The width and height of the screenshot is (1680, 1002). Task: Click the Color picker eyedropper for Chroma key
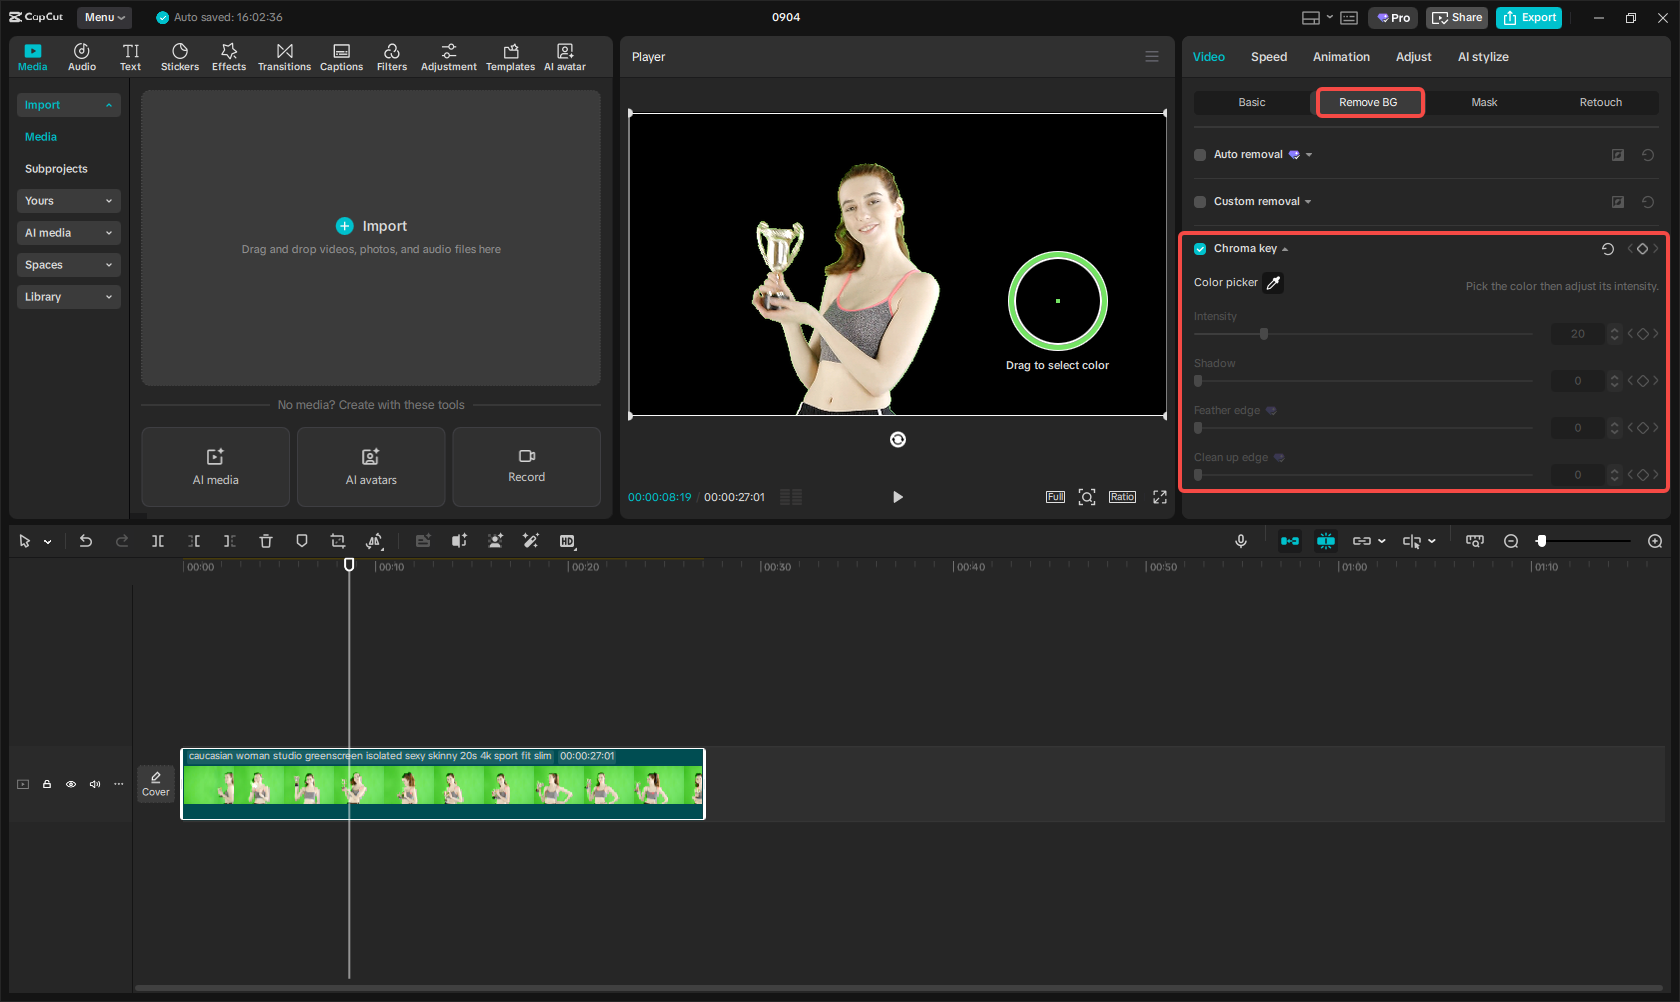(x=1273, y=282)
